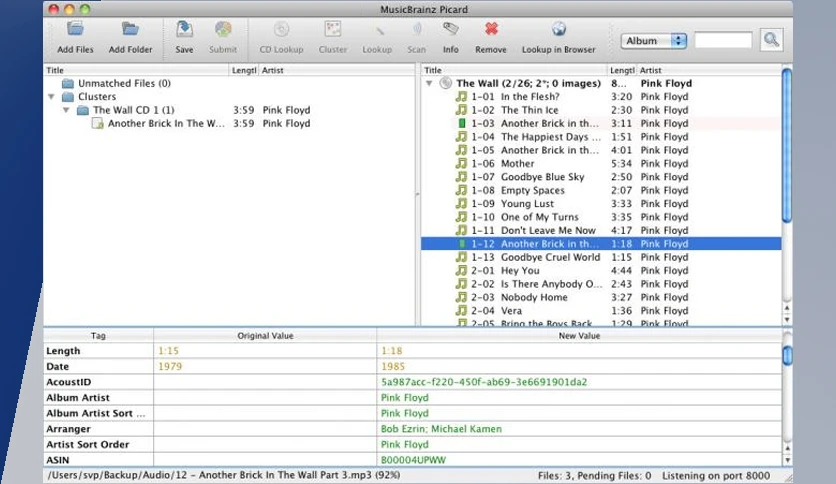Click the Original Value column header
This screenshot has height=484, width=836.
(x=265, y=336)
